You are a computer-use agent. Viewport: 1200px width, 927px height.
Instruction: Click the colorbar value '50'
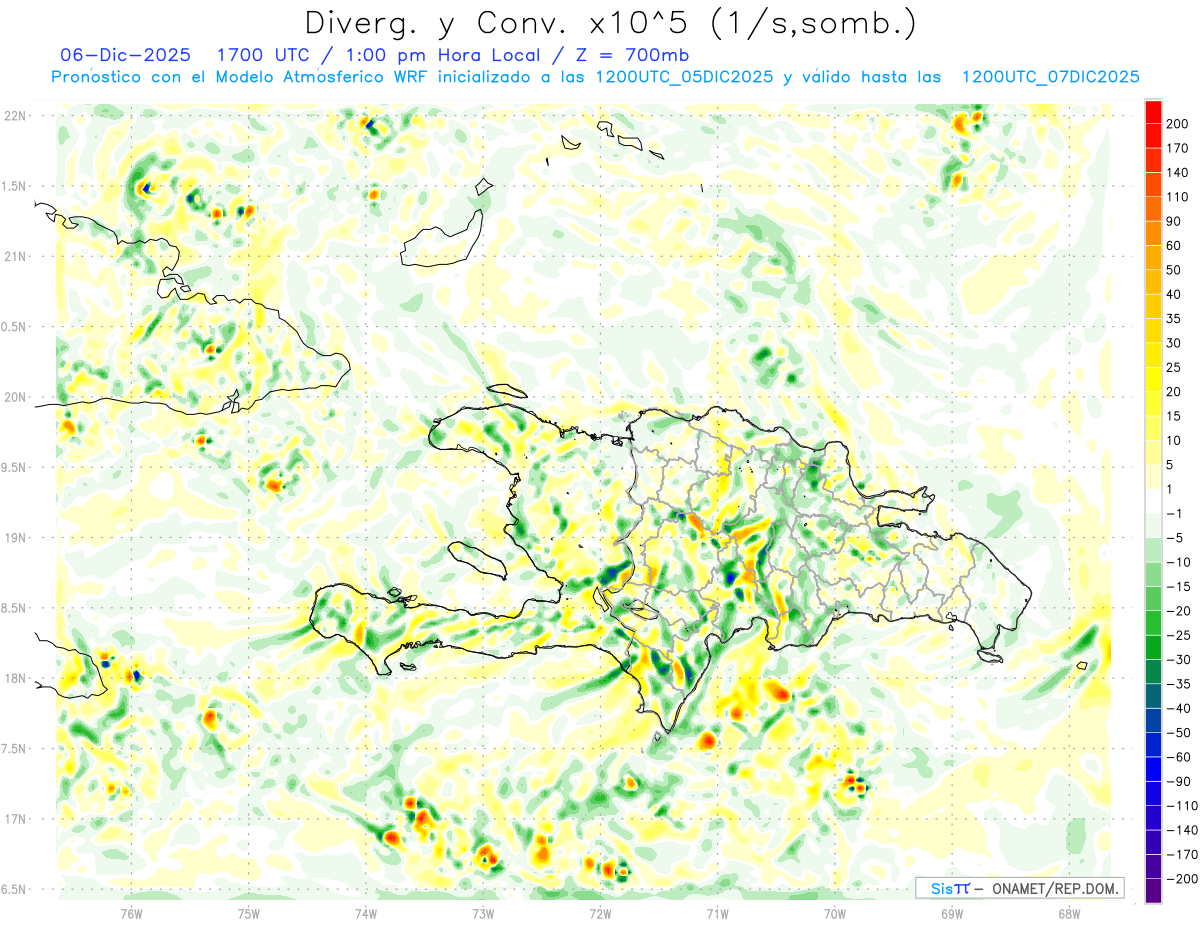1175,270
